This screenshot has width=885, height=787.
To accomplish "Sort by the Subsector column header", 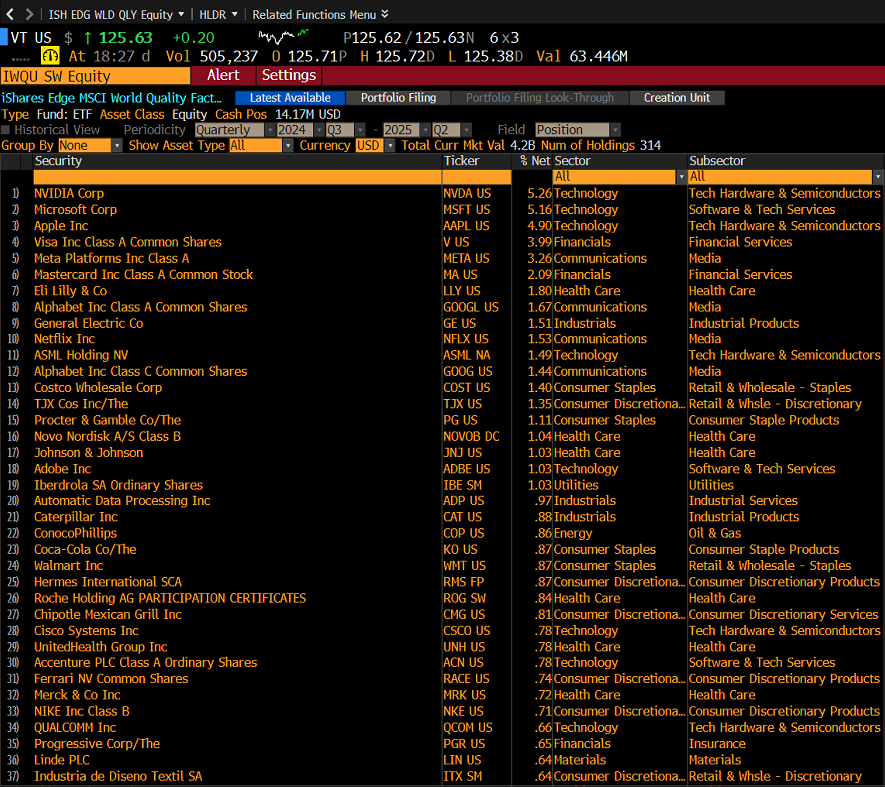I will [x=717, y=161].
